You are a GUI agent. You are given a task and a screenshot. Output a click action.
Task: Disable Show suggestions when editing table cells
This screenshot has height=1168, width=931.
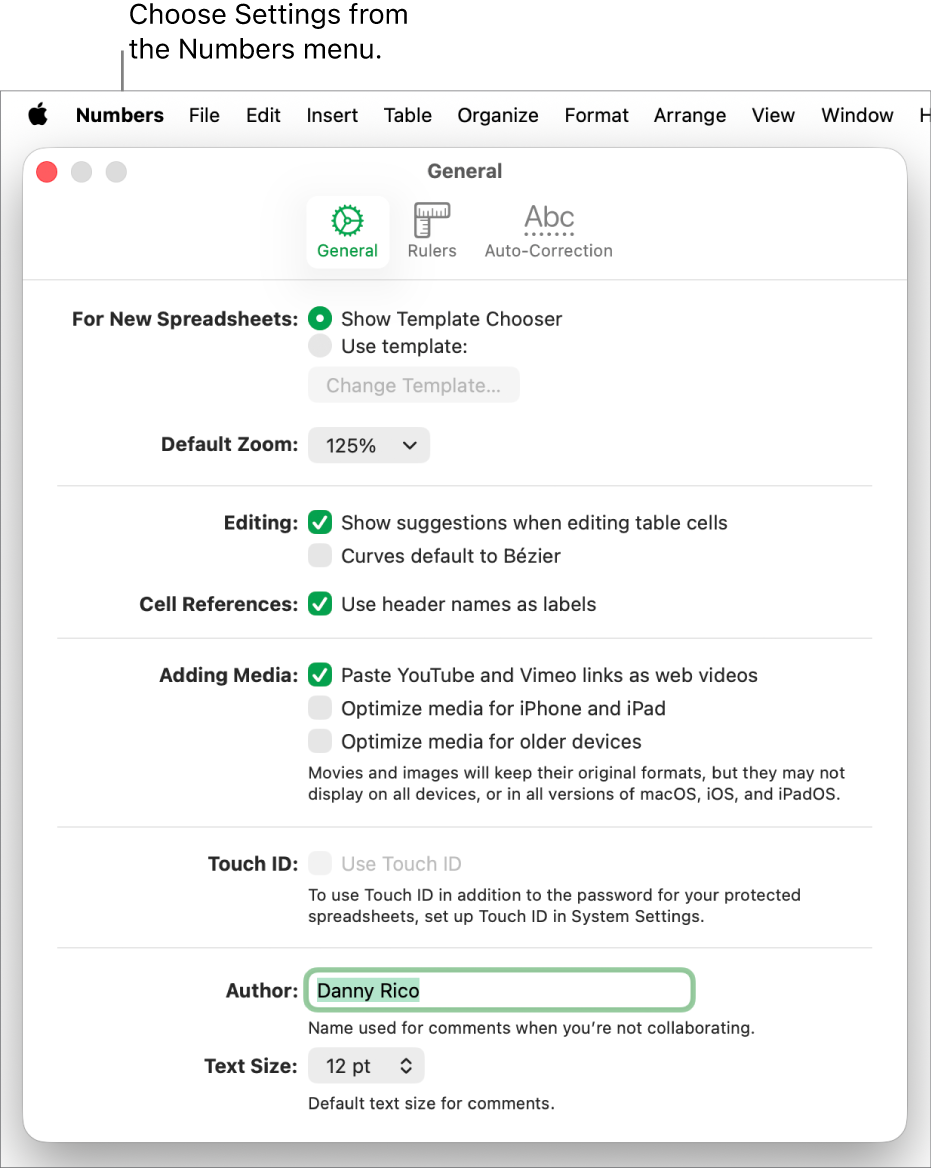click(320, 522)
